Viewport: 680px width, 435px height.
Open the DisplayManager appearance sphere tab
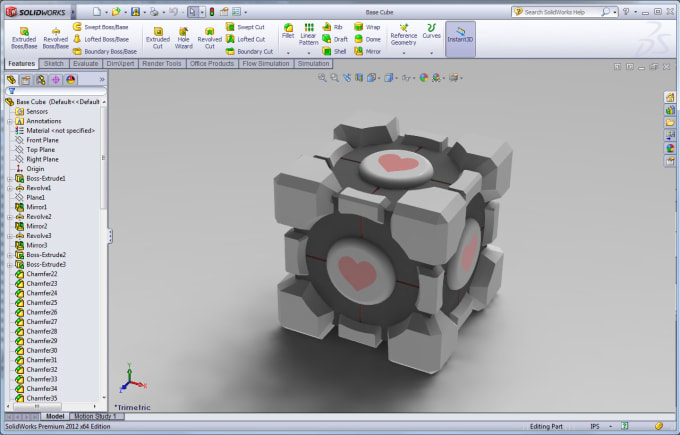(x=71, y=80)
